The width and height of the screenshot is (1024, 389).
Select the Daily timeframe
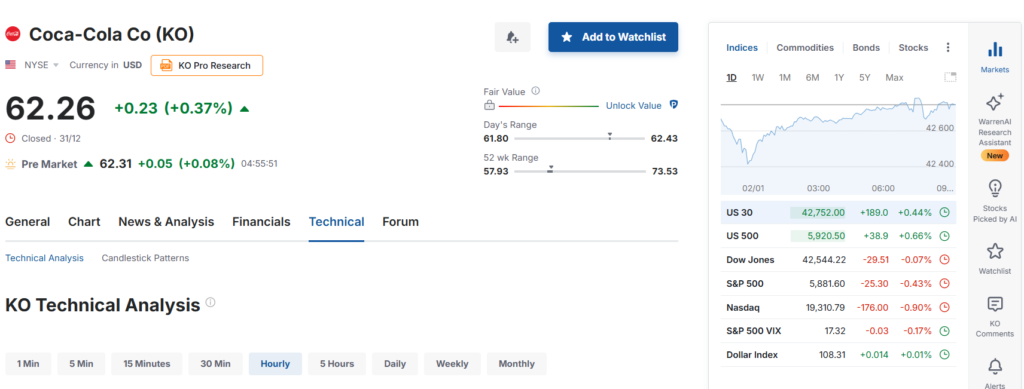(x=395, y=364)
